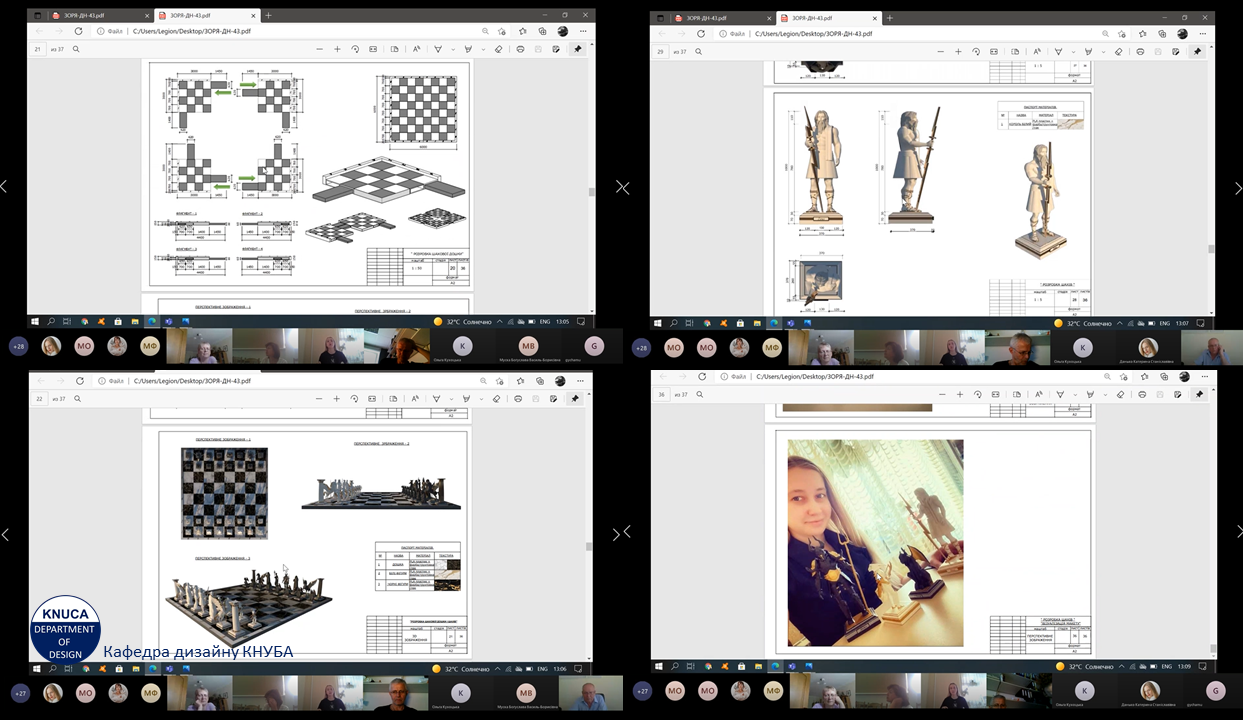Expand Draw tool options in page 21 window
1243x720 pixels.
tap(451, 49)
